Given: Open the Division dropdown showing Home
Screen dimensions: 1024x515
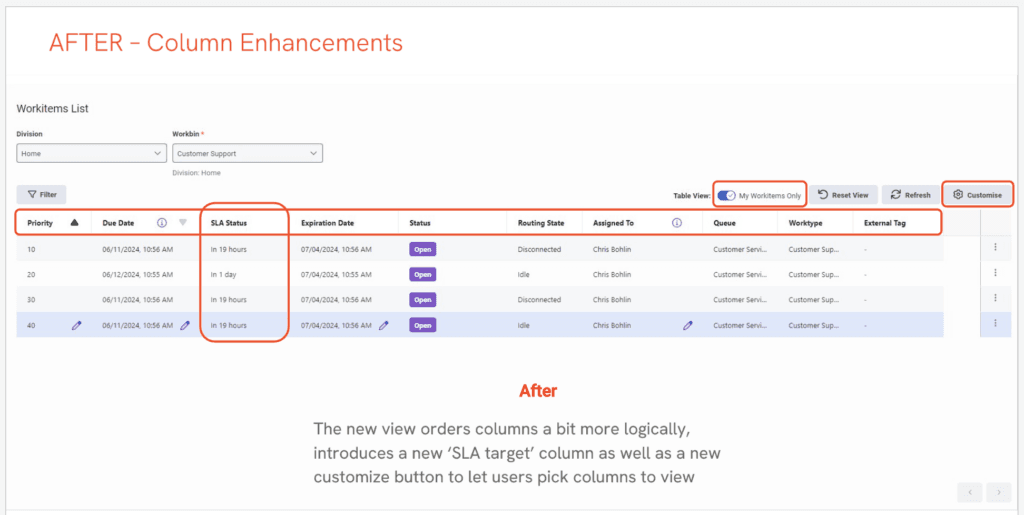Looking at the screenshot, I should coord(91,153).
